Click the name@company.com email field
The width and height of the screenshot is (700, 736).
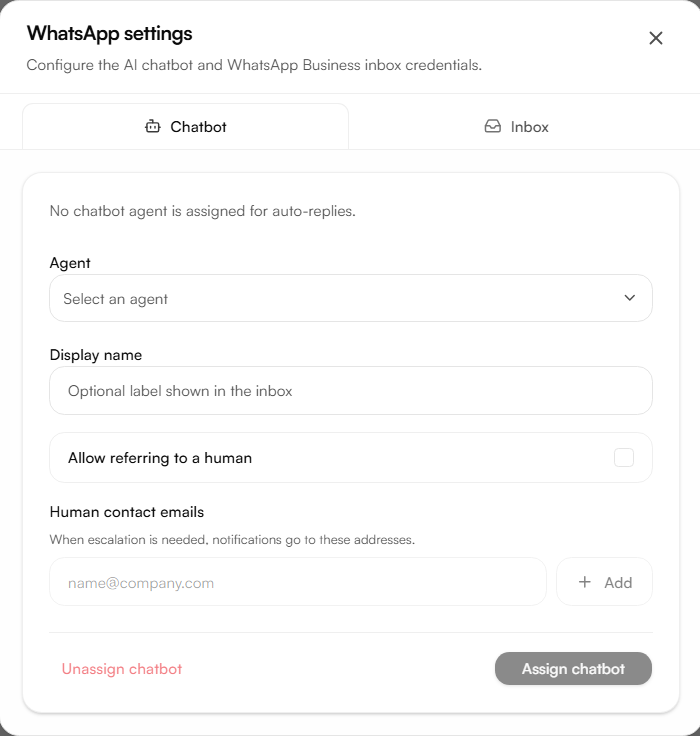[x=298, y=582]
